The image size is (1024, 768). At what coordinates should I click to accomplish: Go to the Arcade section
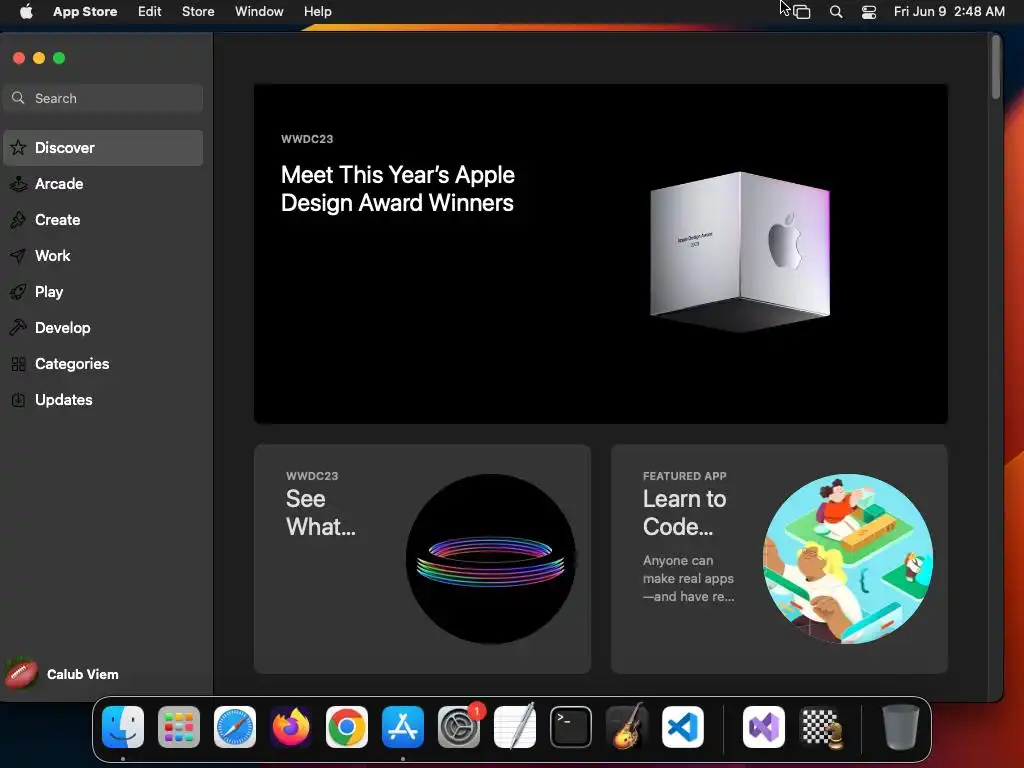[103, 184]
